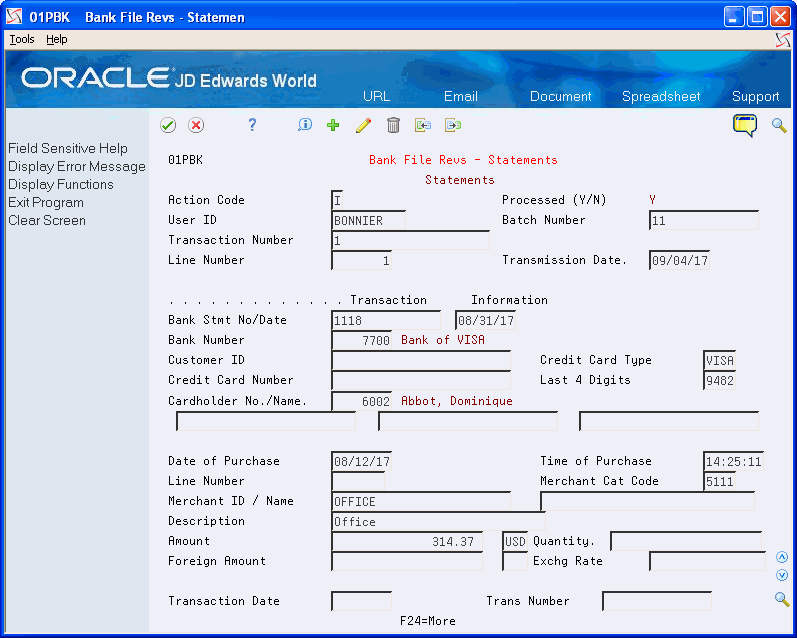Screen dimensions: 797x638
Task: Click the empty Credit Card Number field
Action: tap(421, 380)
